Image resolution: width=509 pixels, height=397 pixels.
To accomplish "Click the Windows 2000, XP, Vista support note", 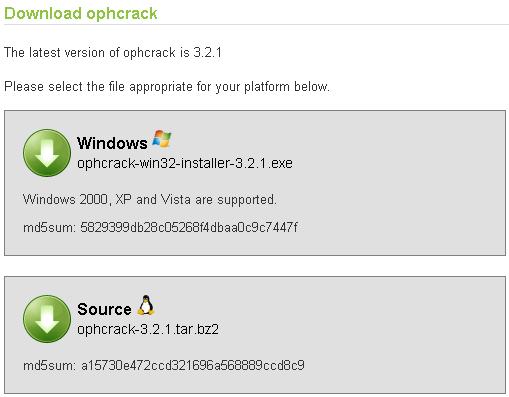I will (150, 200).
